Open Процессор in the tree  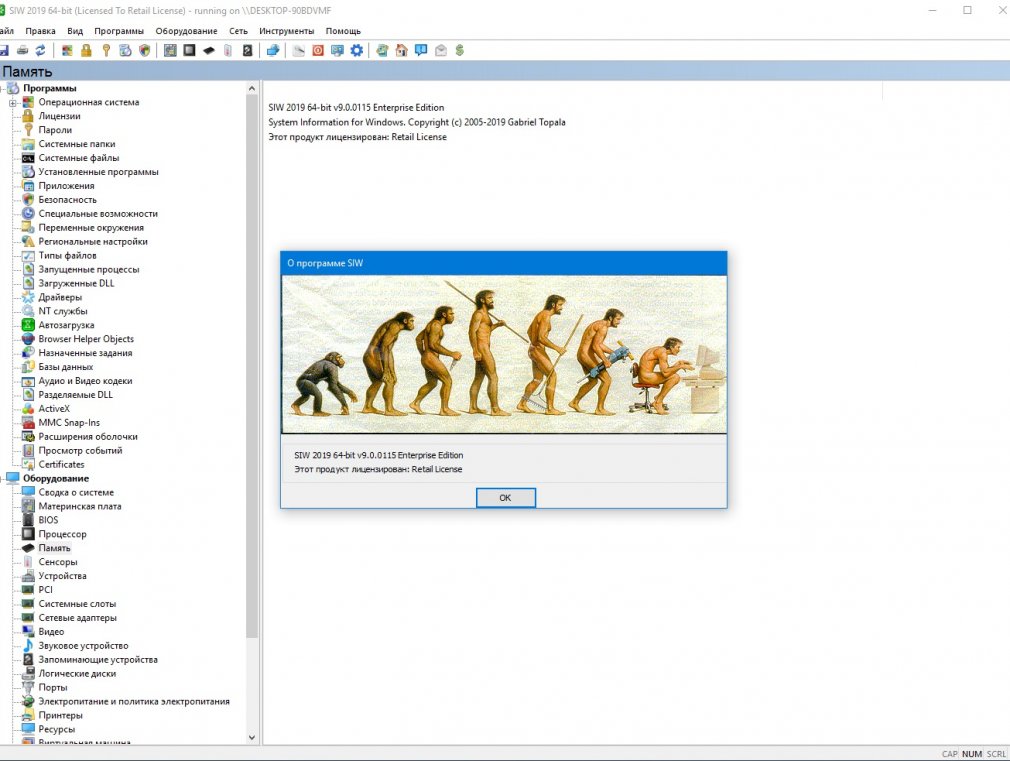point(62,534)
